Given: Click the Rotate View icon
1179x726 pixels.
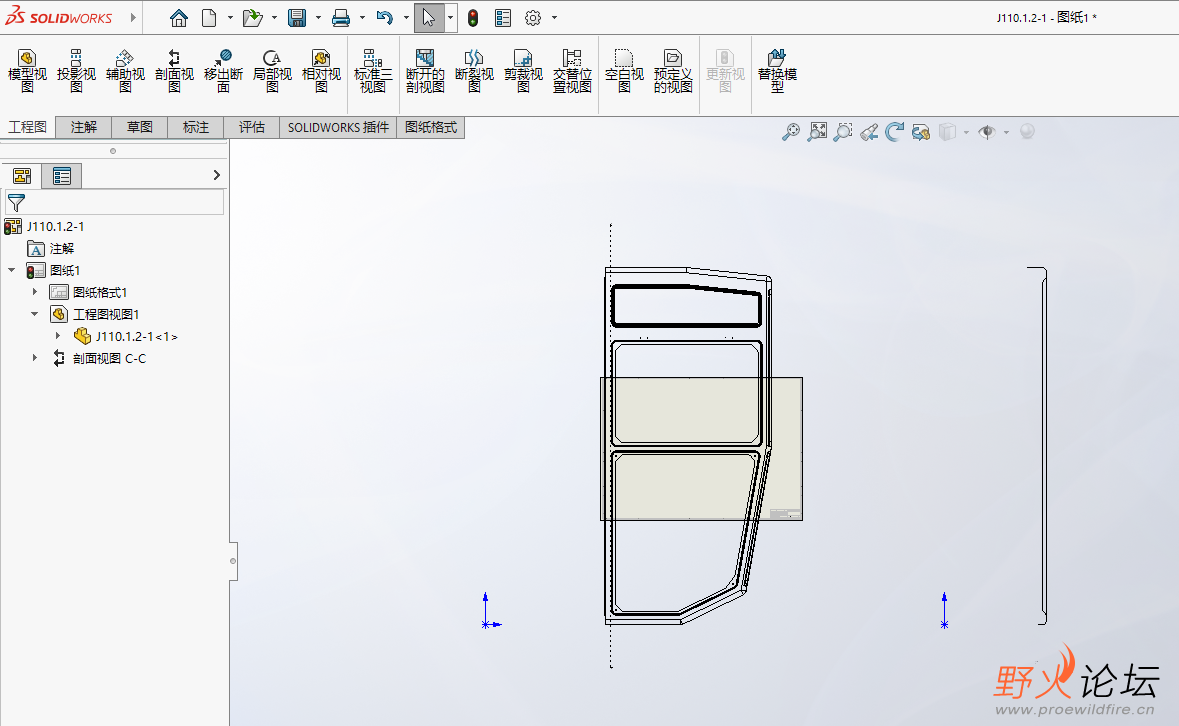Looking at the screenshot, I should 895,132.
